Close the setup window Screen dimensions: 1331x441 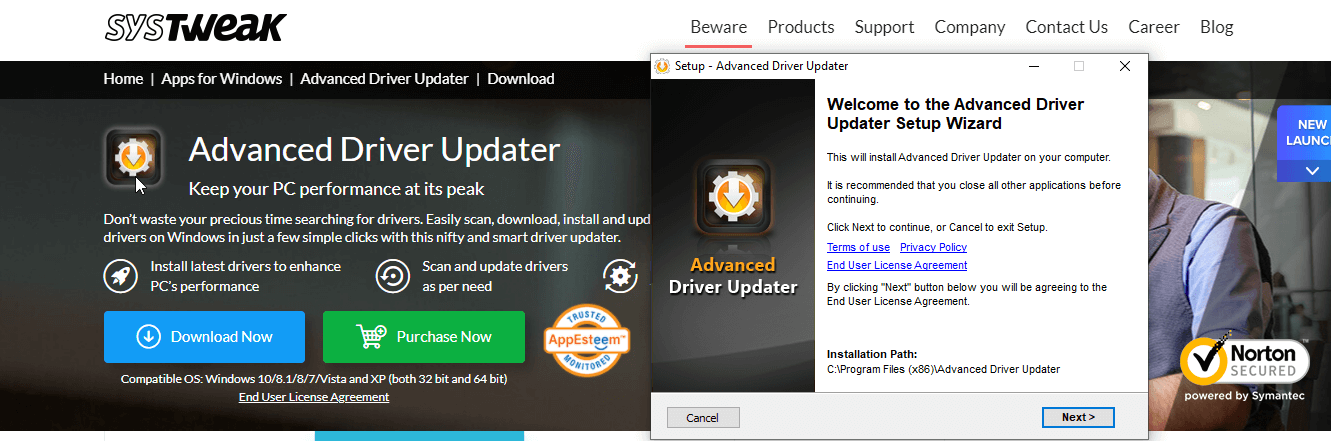1125,66
